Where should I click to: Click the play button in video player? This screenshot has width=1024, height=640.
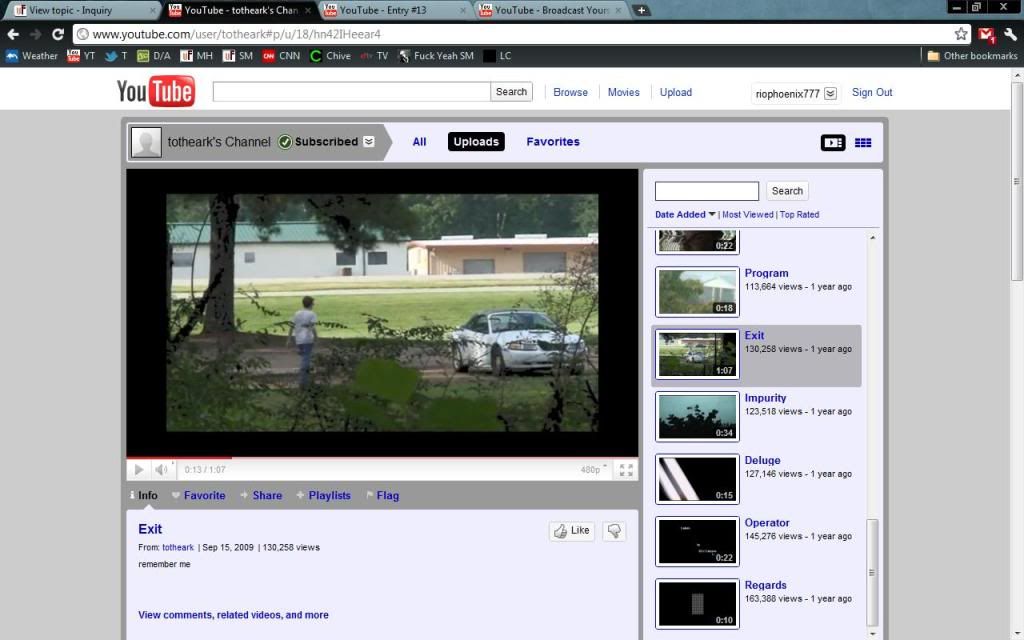click(x=139, y=469)
